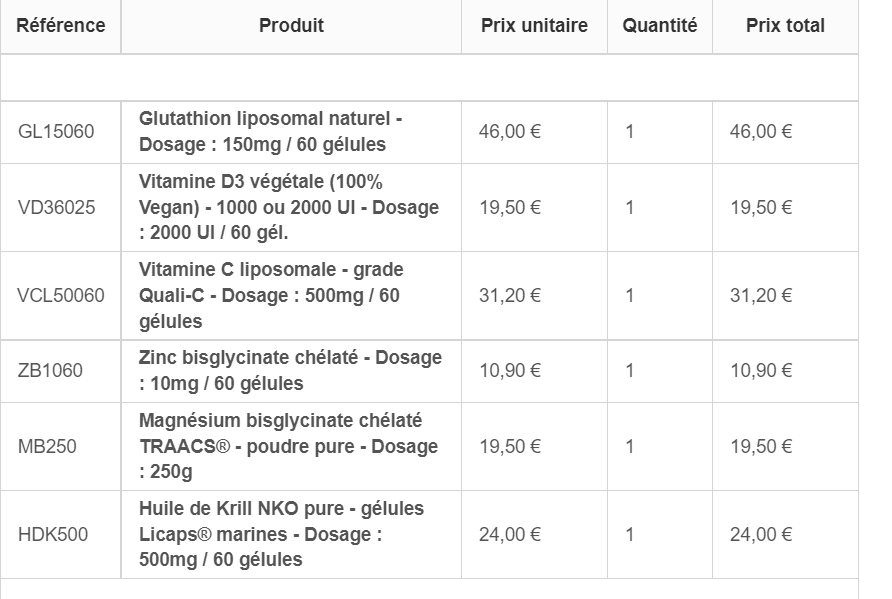The height and width of the screenshot is (599, 892).
Task: Click the quantity cell for Zinc bisglycinate
Action: click(x=629, y=370)
